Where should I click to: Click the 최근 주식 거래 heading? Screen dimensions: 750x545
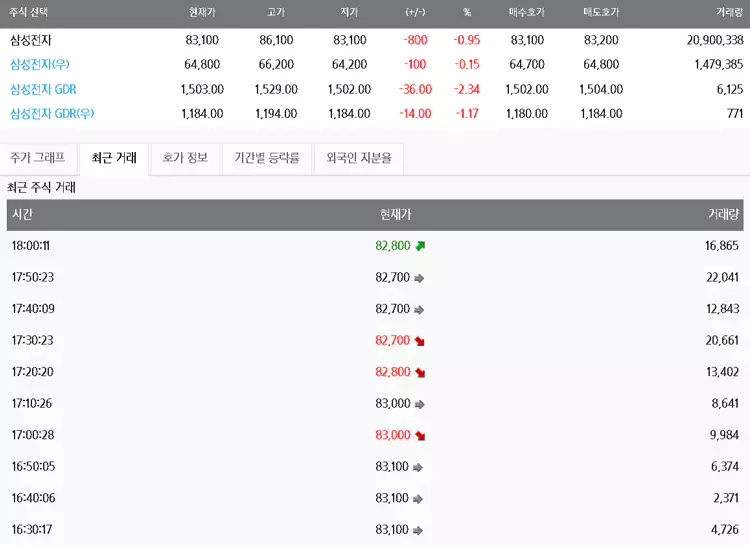42,188
